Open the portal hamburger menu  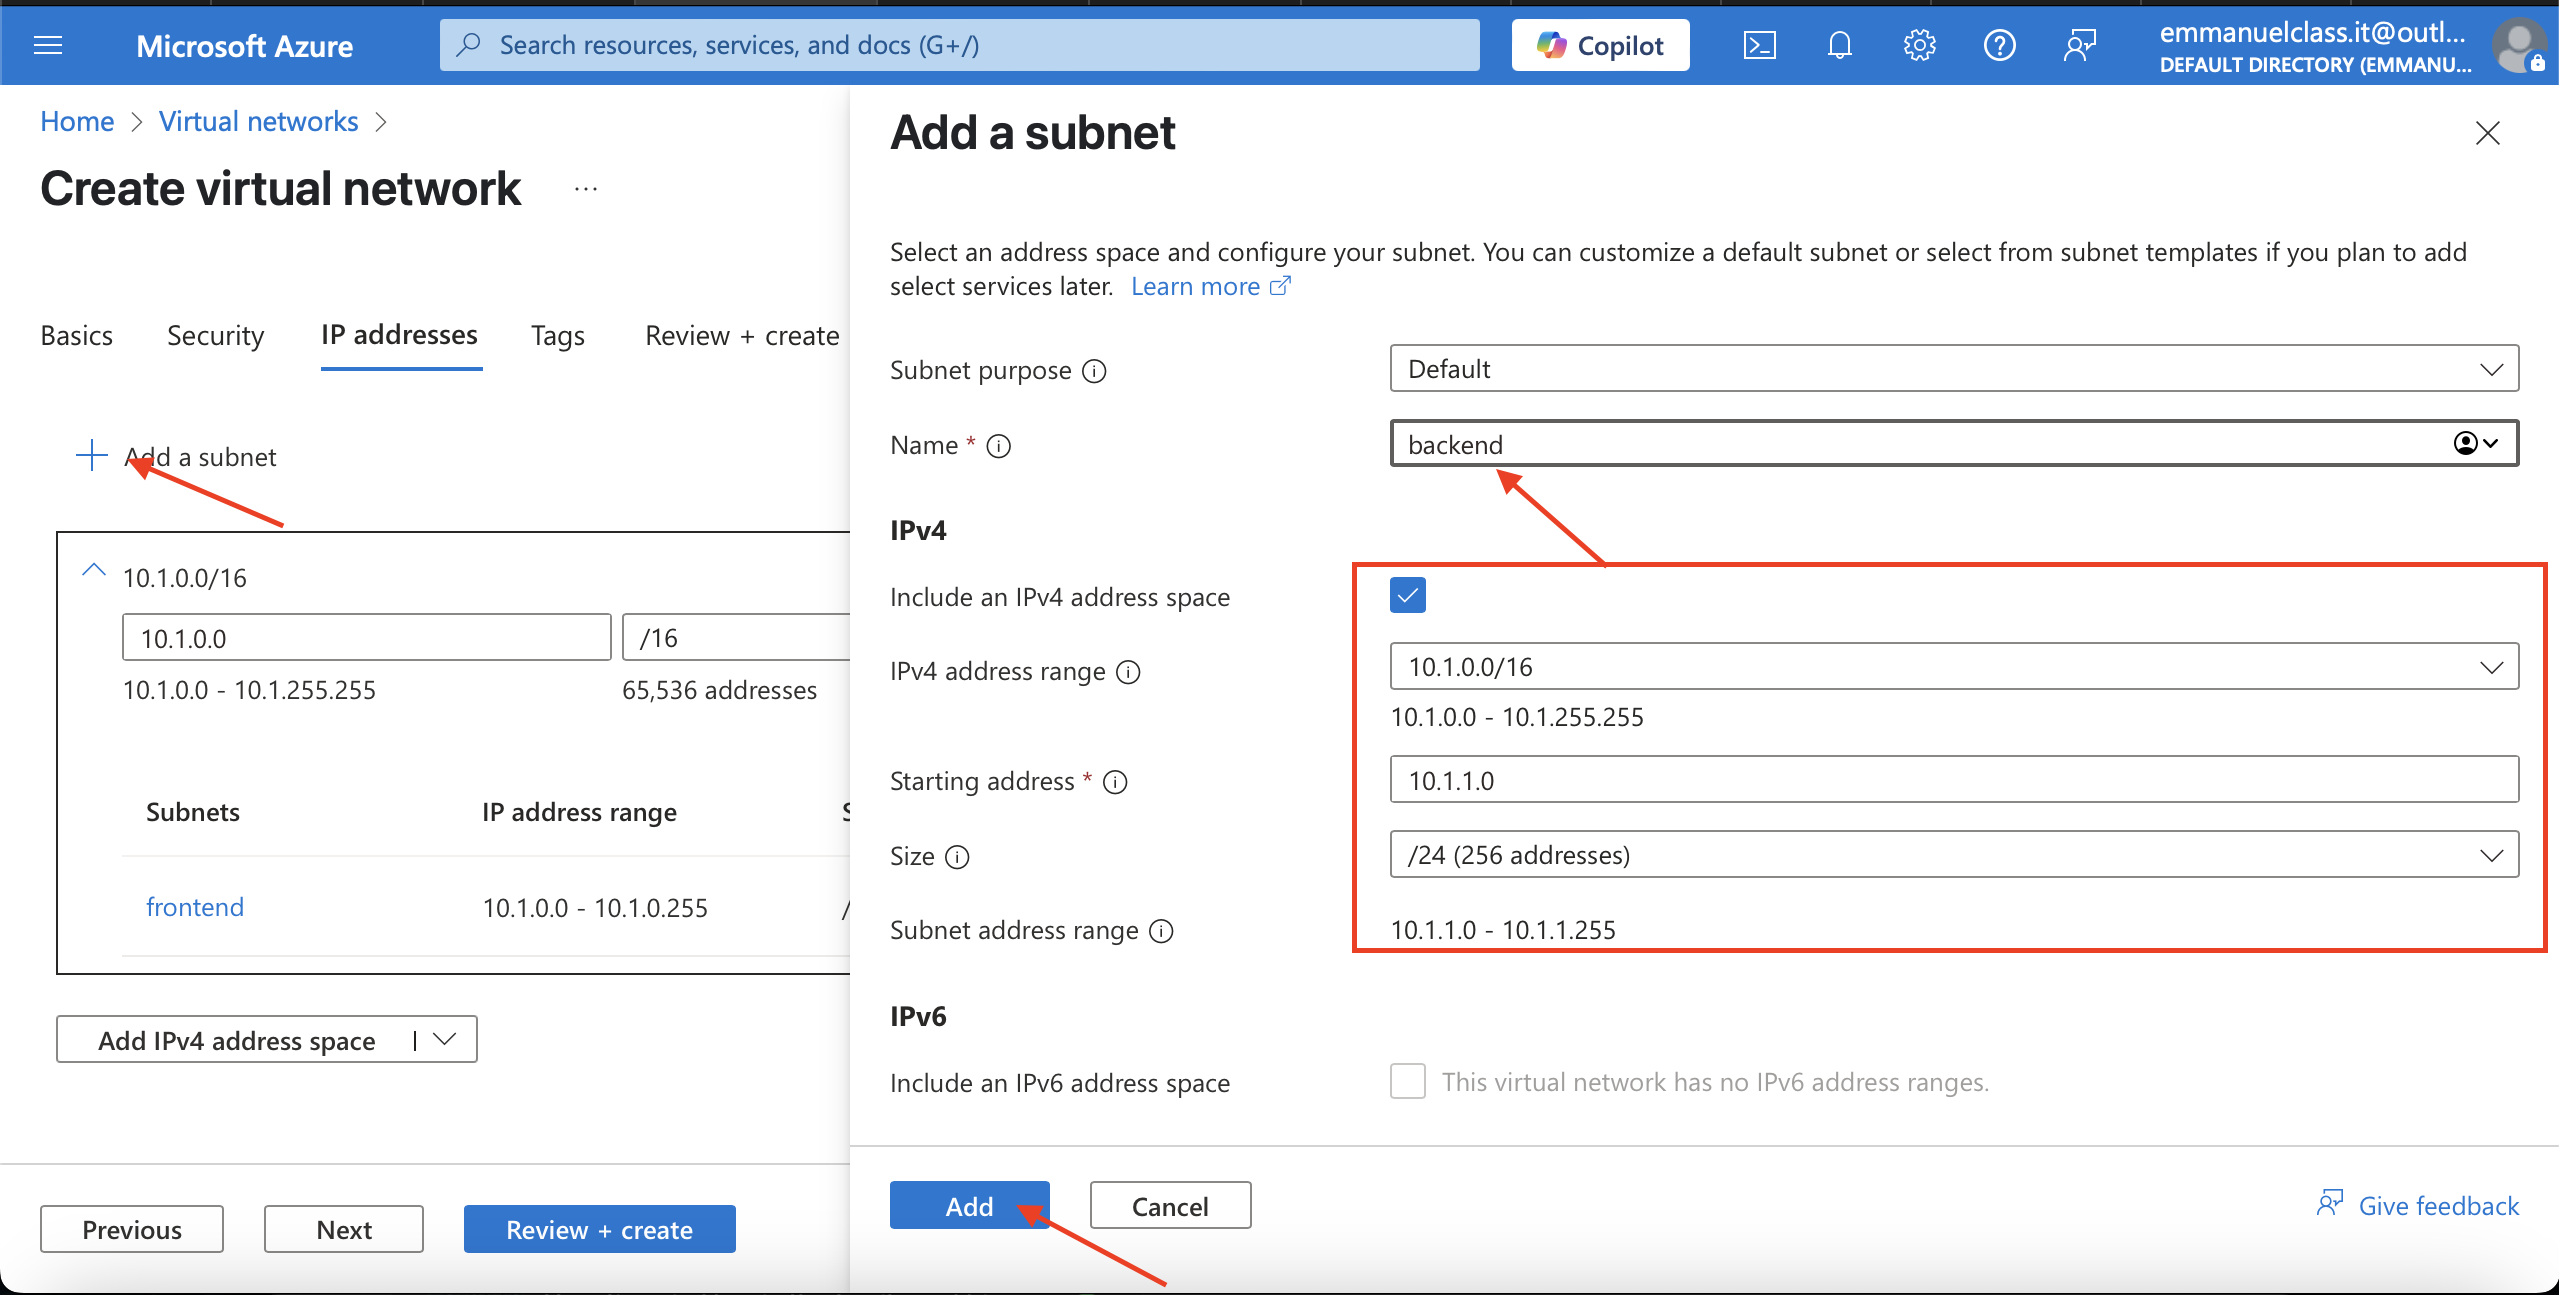(48, 45)
